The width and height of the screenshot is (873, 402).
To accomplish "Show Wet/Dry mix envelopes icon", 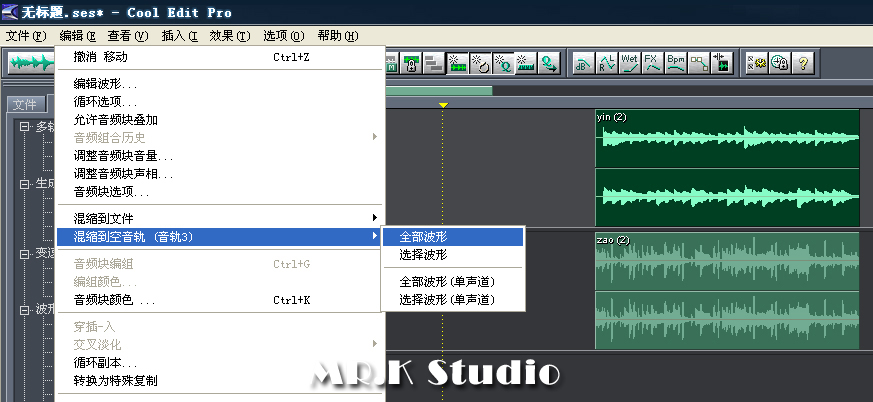I will 630,63.
